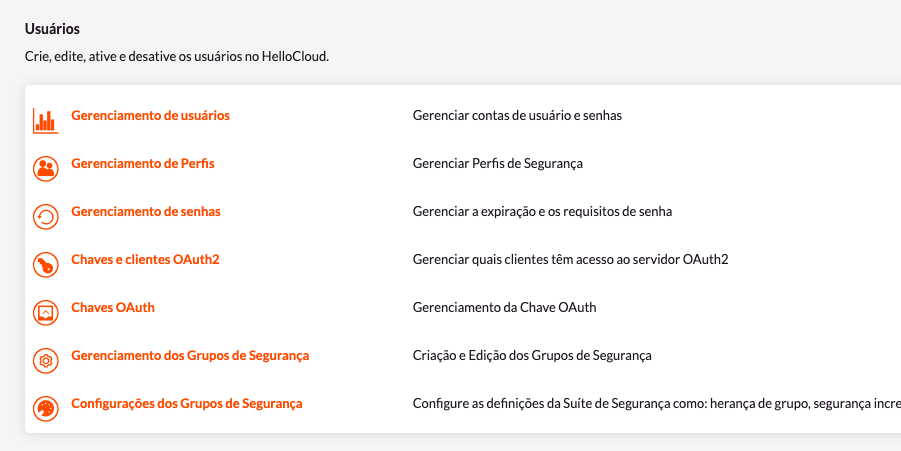Click the description 'Gerenciamento da Chave OAuth'
The width and height of the screenshot is (901, 451).
(505, 307)
